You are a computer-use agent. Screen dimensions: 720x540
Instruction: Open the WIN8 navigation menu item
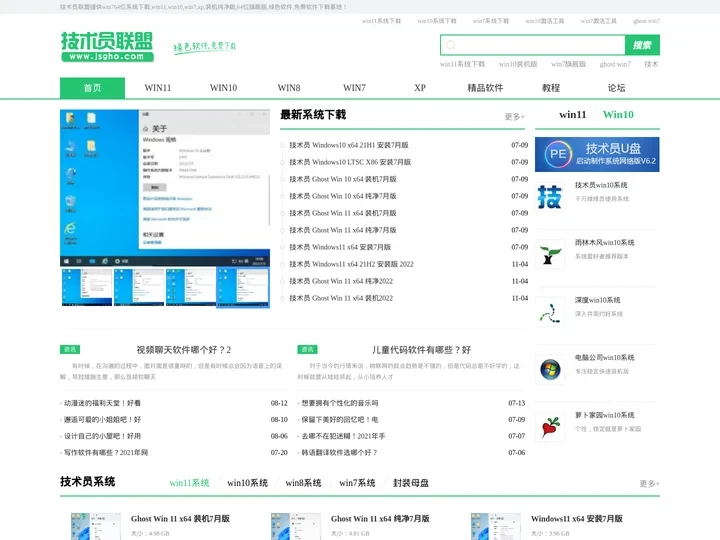point(289,88)
